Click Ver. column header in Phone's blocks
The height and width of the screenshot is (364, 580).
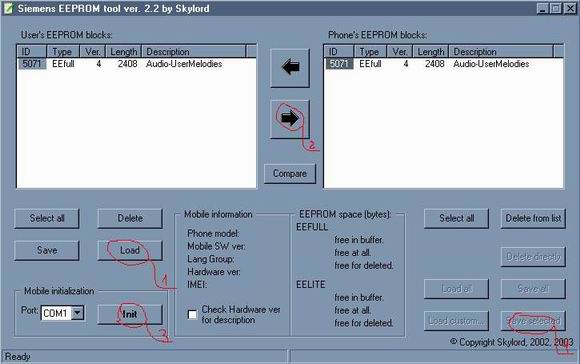(399, 51)
